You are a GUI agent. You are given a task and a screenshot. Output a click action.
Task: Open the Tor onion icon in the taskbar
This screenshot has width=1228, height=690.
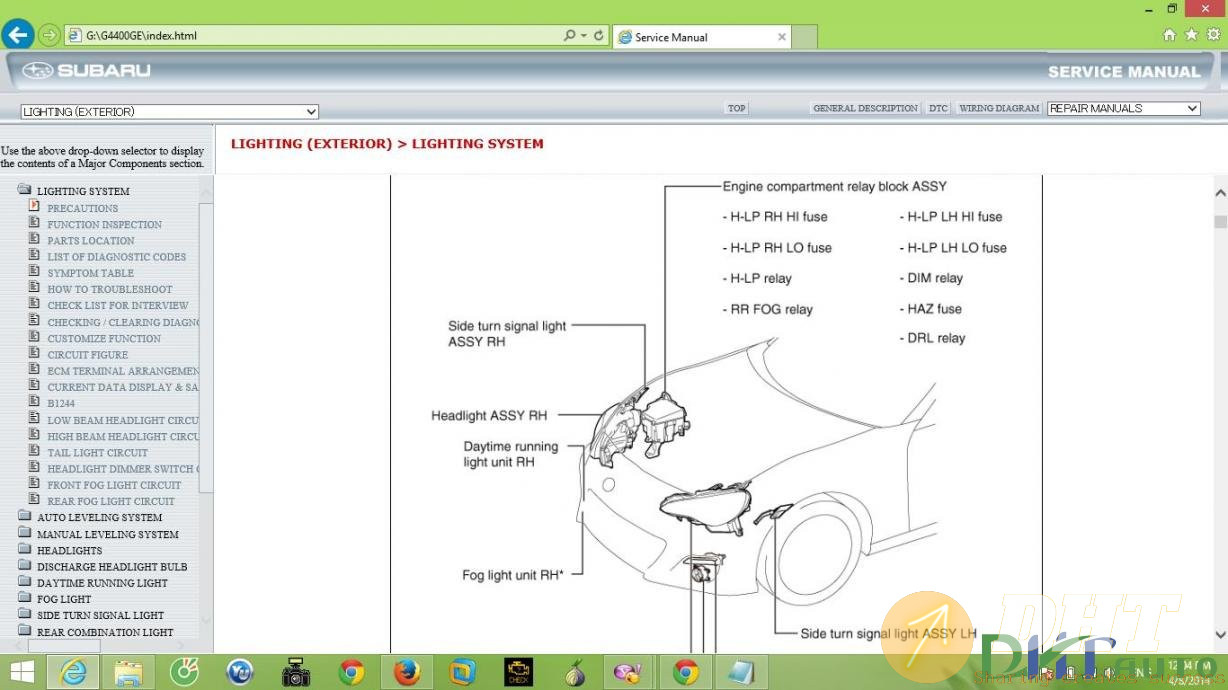(574, 672)
